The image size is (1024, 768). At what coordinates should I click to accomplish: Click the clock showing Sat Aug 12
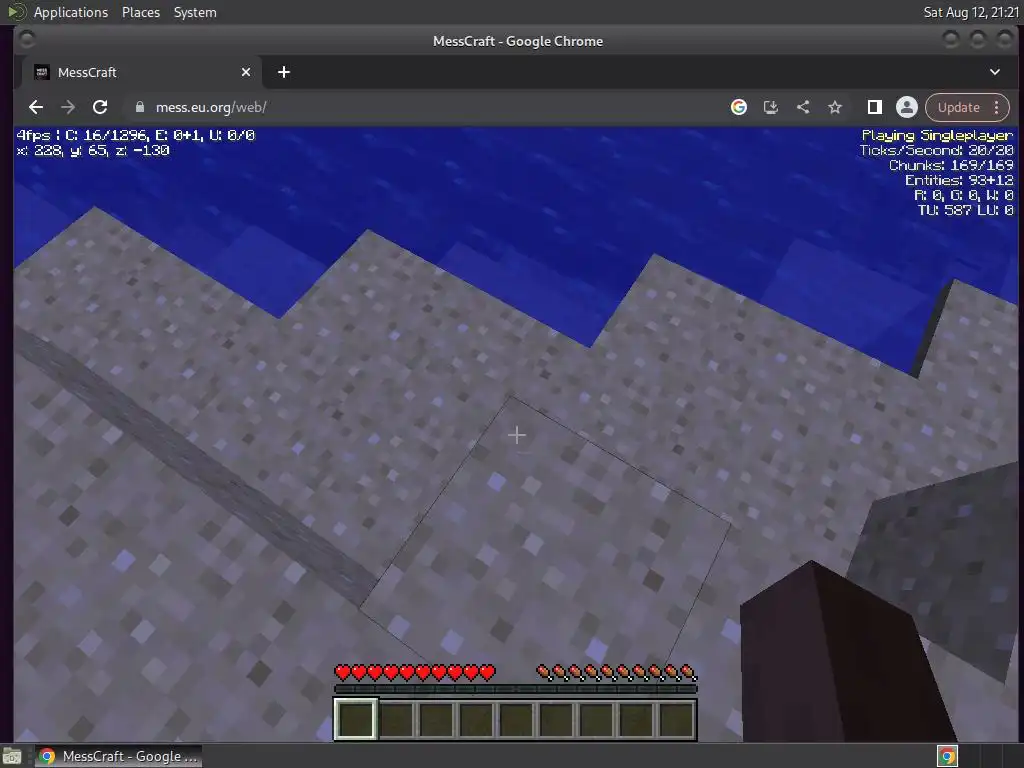(x=971, y=12)
